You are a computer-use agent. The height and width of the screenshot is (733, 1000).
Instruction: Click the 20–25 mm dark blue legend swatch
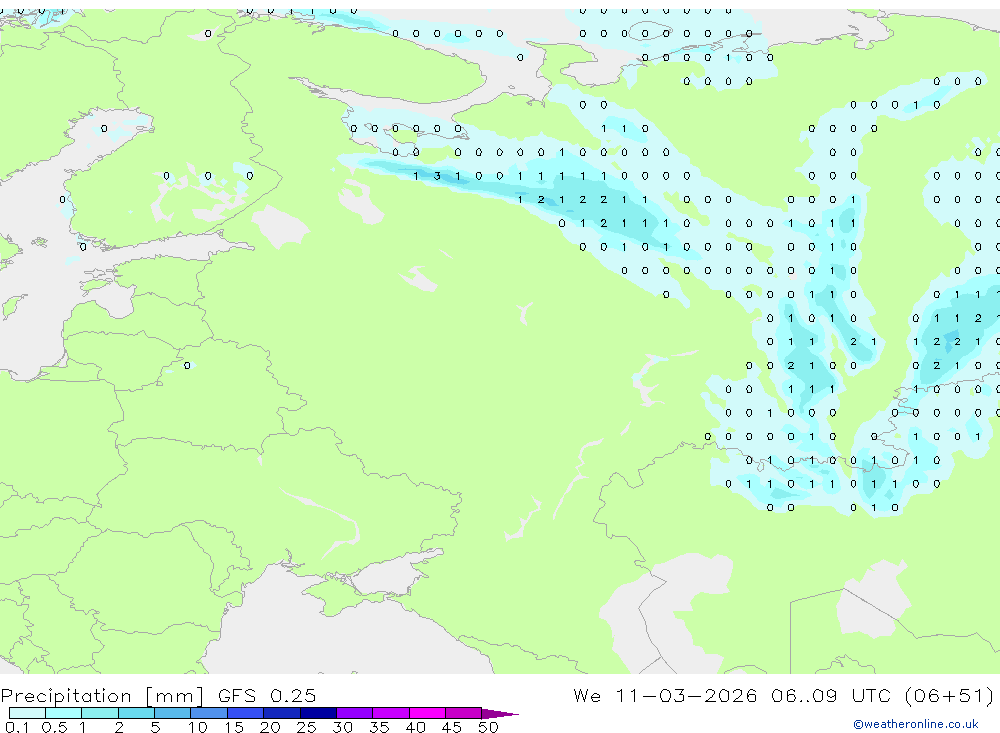pos(282,713)
